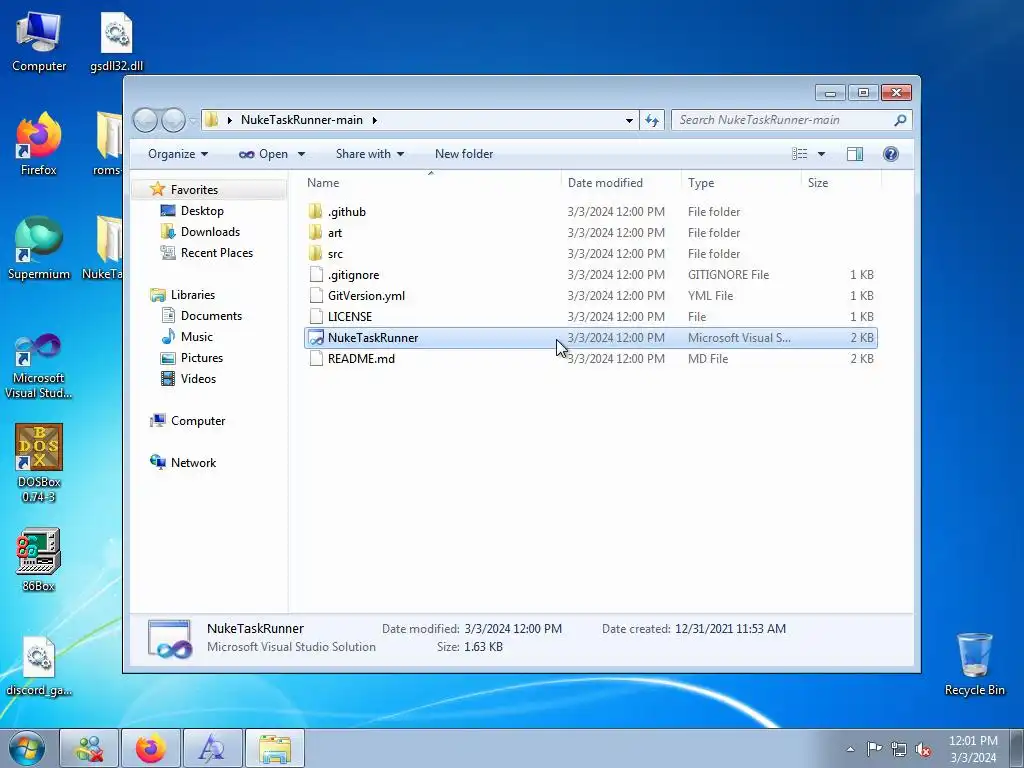Open the Action Center flag tray icon
Viewport: 1024px width, 768px height.
pyautogui.click(x=874, y=749)
